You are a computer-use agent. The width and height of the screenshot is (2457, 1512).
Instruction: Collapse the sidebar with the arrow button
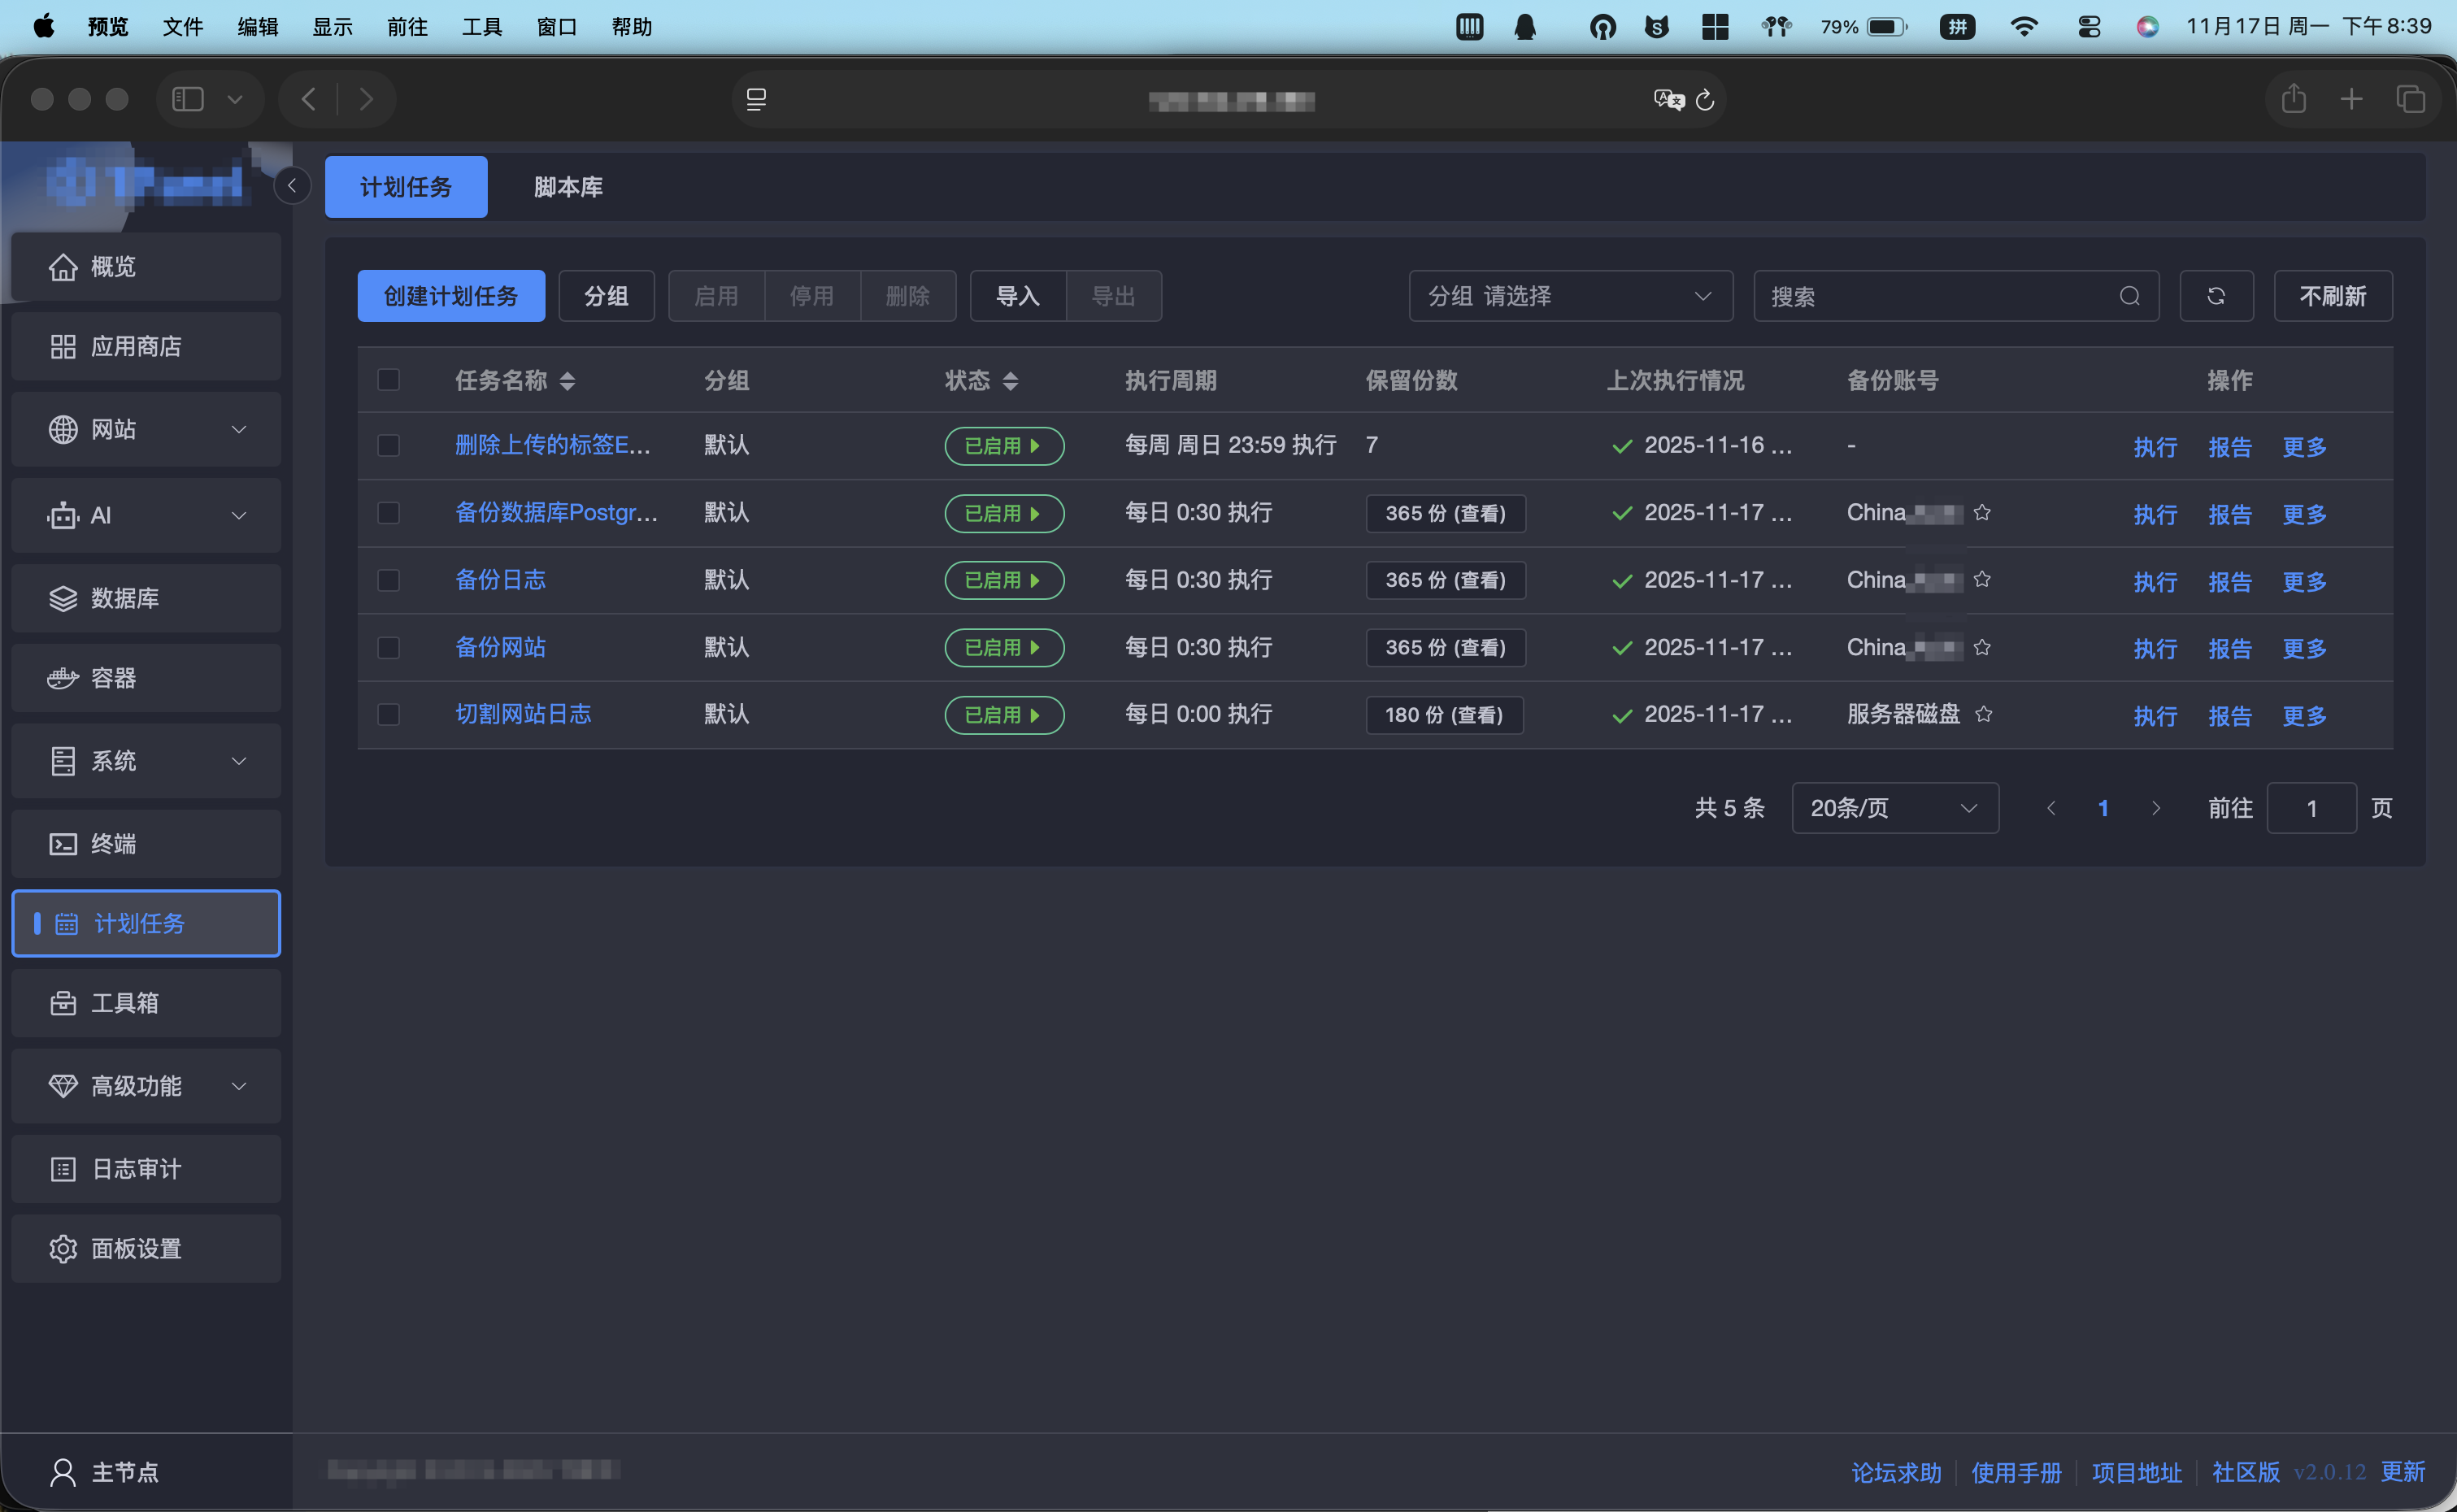click(x=292, y=186)
